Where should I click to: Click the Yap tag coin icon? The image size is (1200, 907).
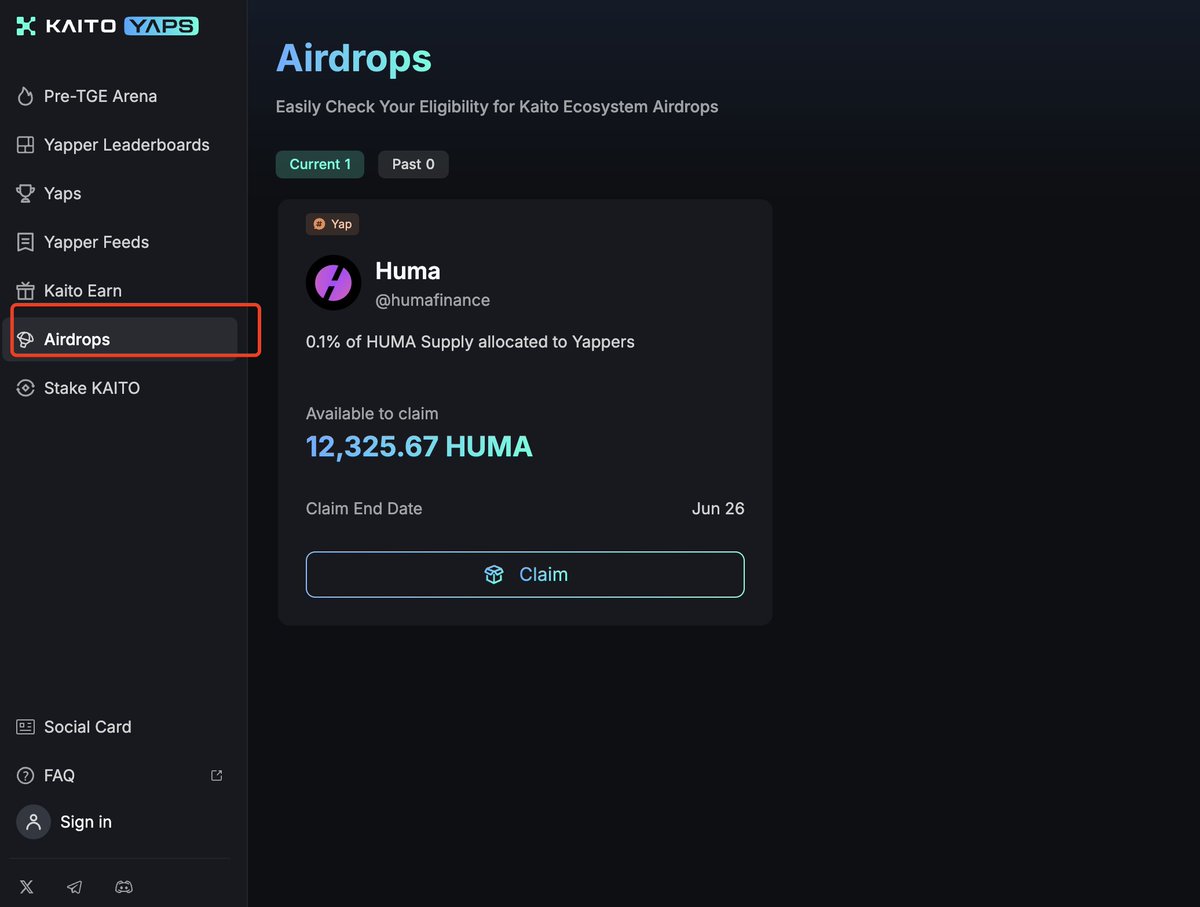click(x=319, y=224)
